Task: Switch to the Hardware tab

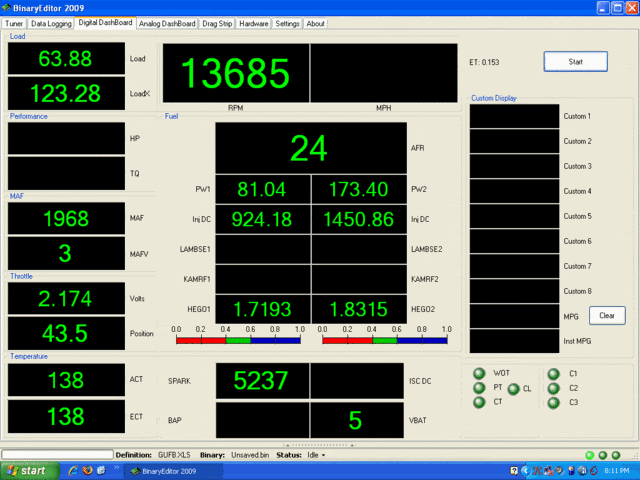Action: tap(253, 24)
